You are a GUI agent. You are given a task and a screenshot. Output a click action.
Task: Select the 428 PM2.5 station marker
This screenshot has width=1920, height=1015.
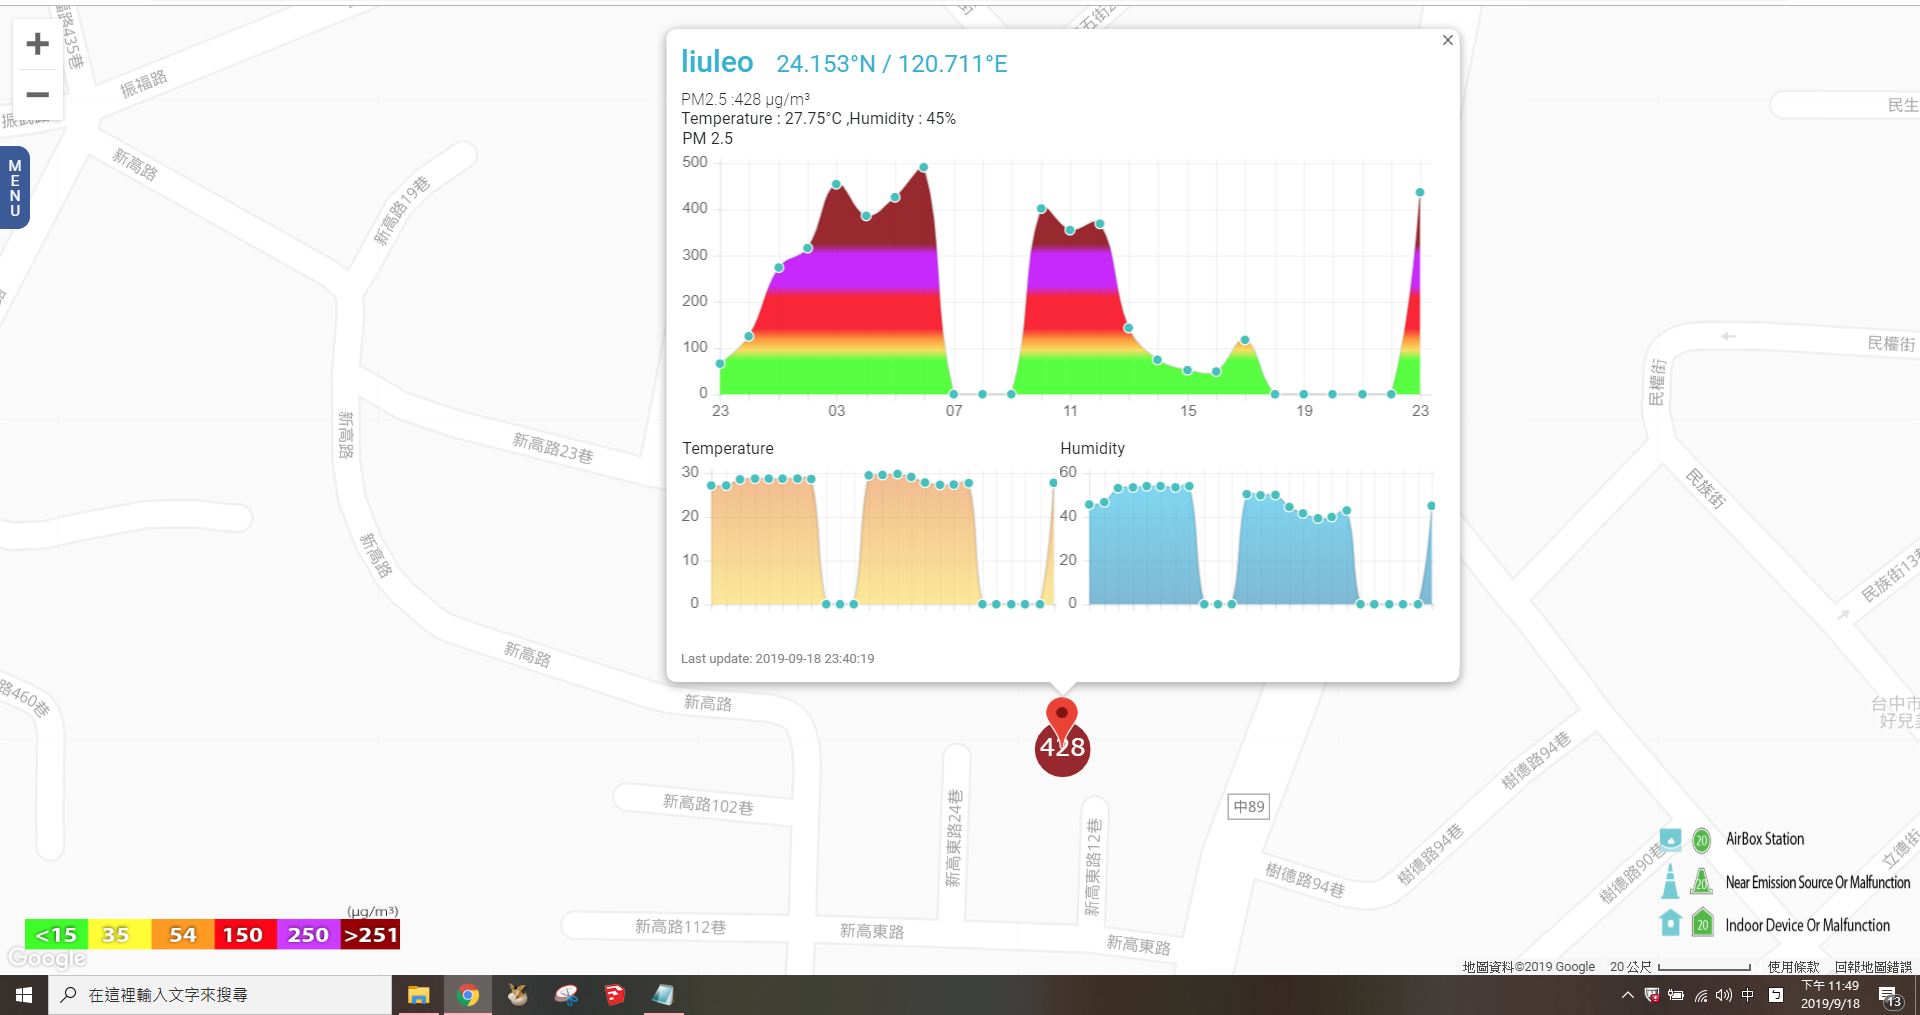click(x=1062, y=750)
